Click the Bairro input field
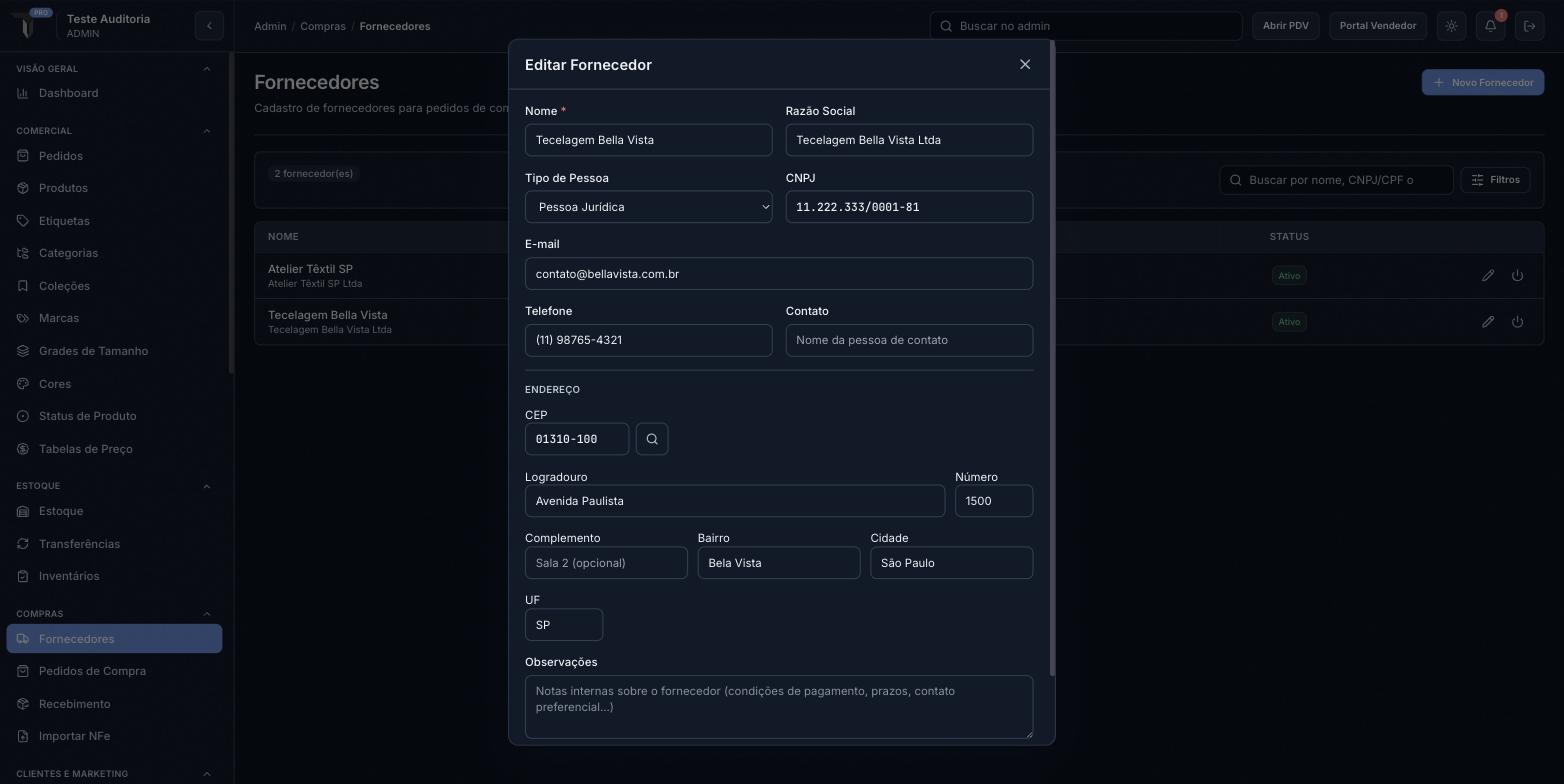 tap(779, 563)
